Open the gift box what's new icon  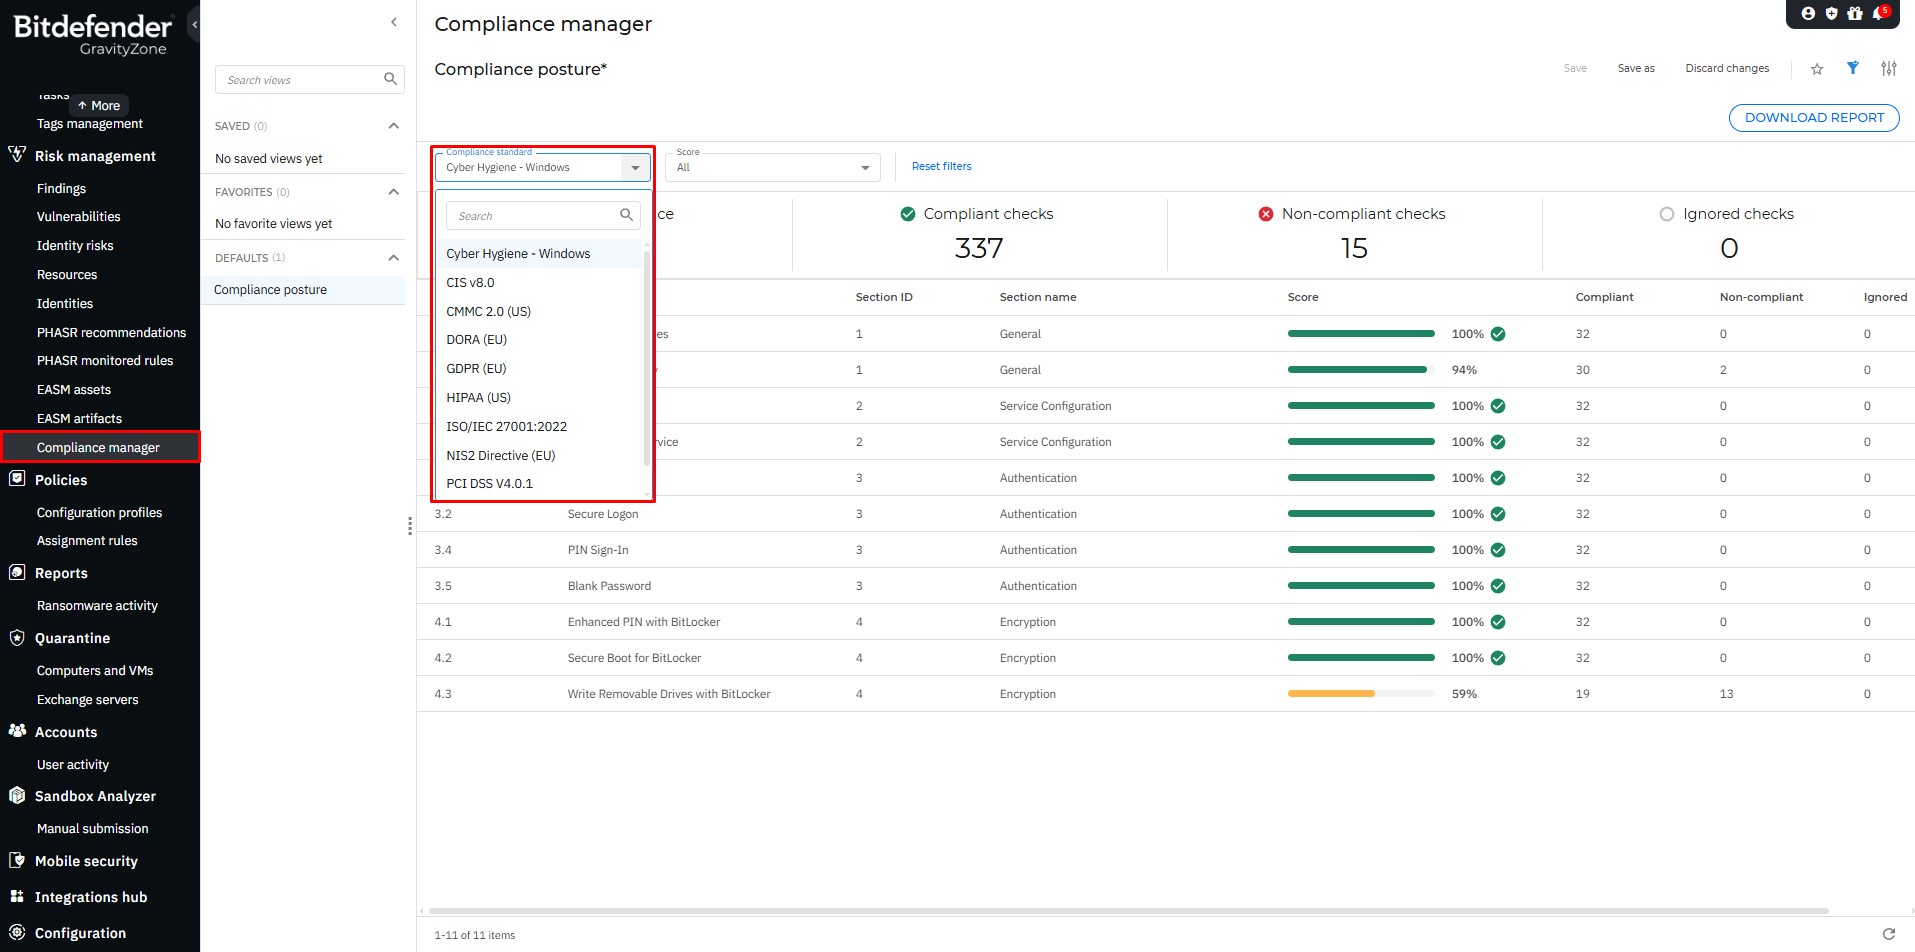tap(1855, 14)
